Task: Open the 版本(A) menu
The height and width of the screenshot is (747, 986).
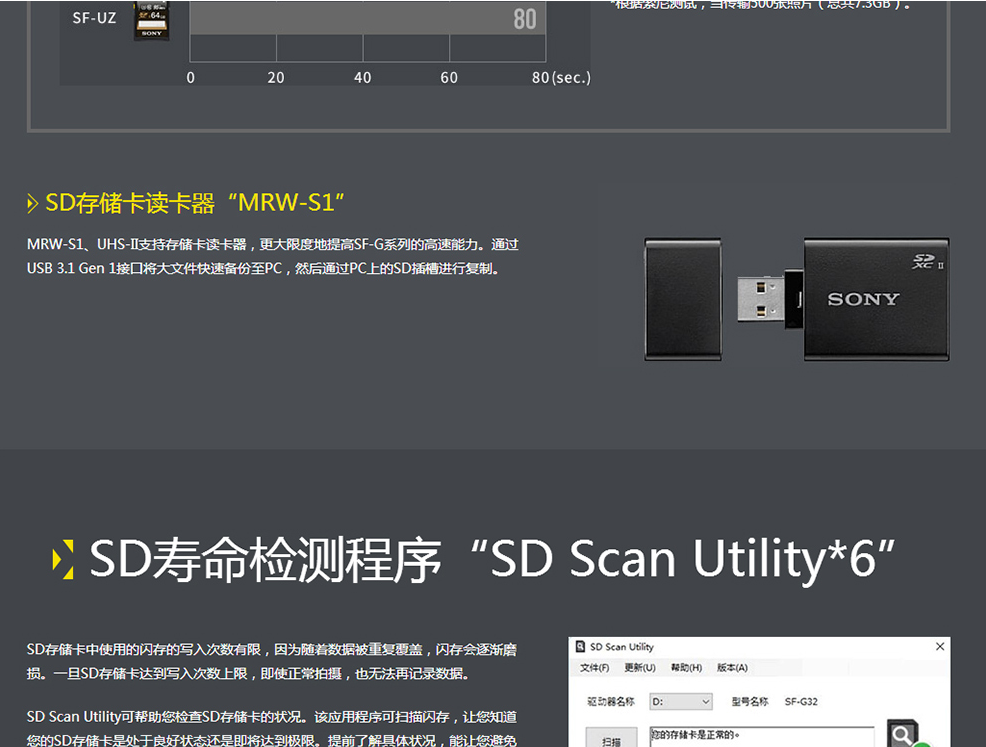Action: (732, 668)
